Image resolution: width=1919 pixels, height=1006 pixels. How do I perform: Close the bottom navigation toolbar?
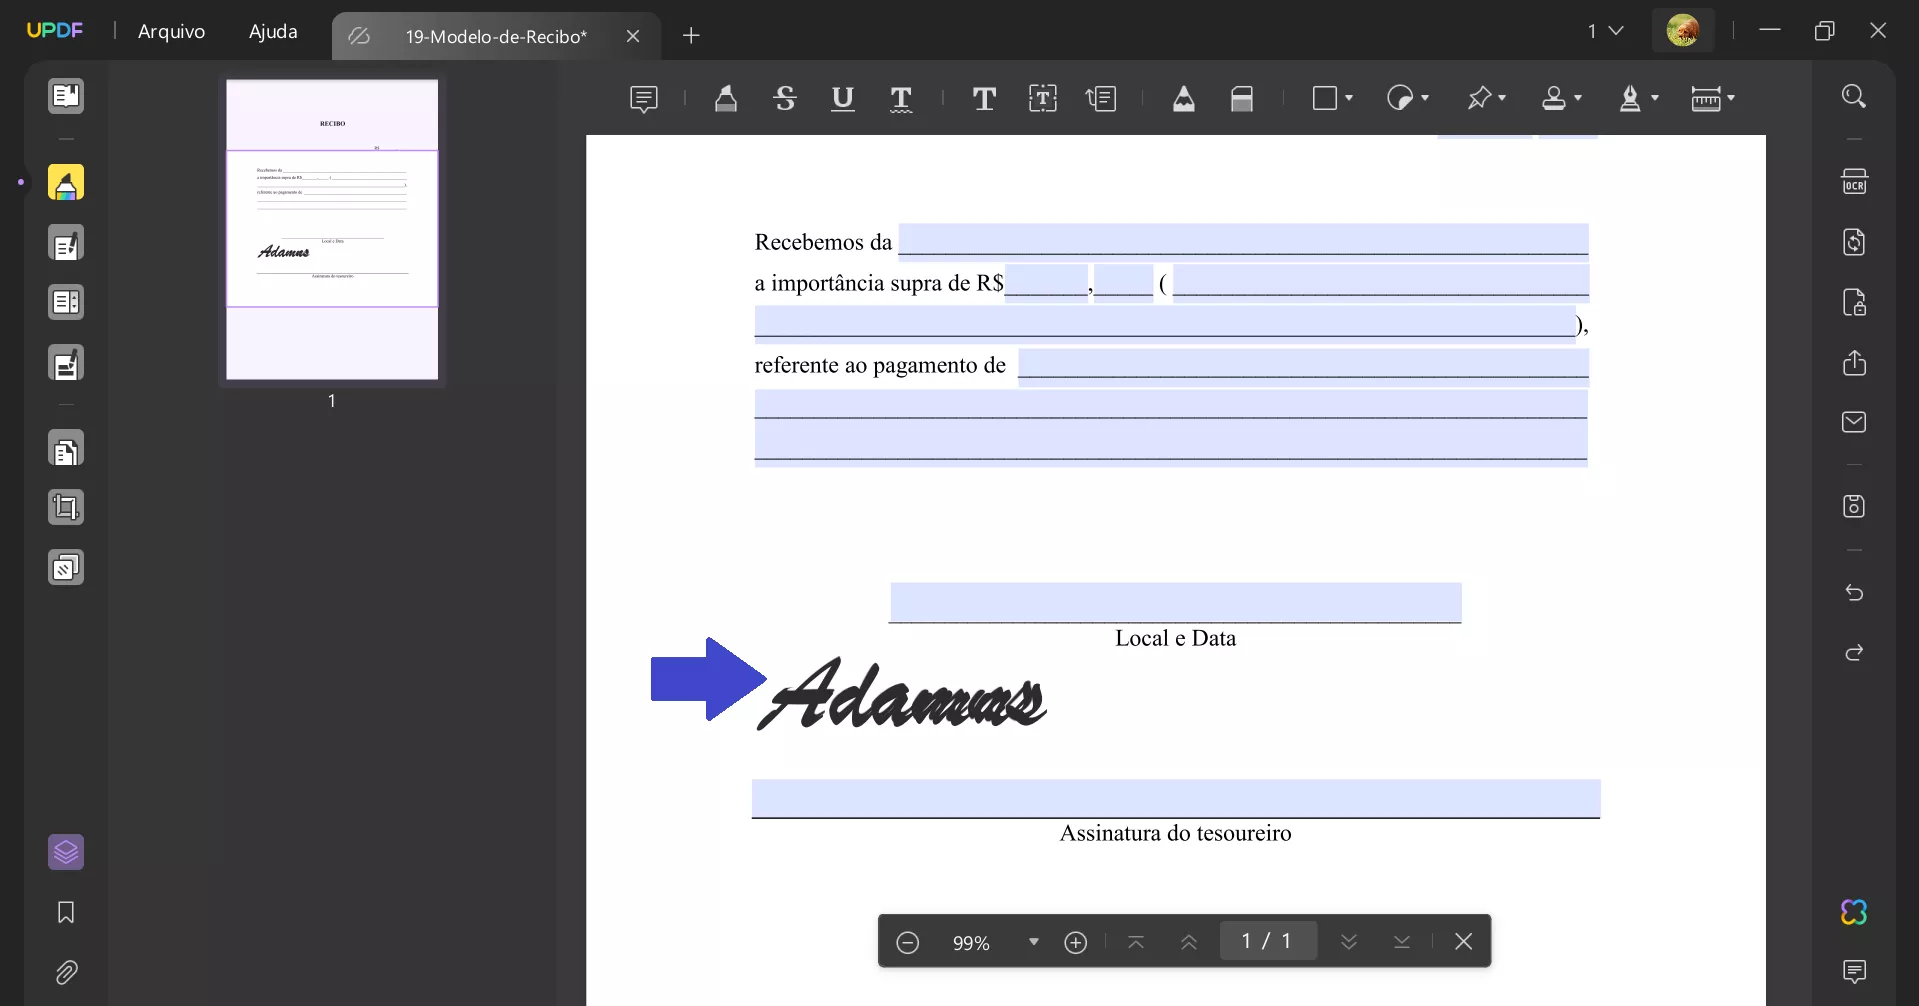click(1464, 942)
